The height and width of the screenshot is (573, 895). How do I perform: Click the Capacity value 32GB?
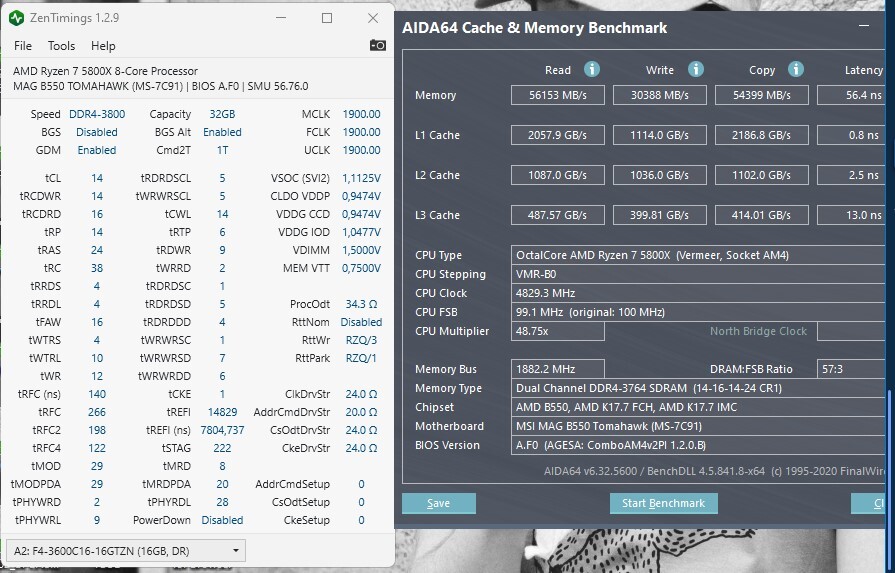point(222,114)
